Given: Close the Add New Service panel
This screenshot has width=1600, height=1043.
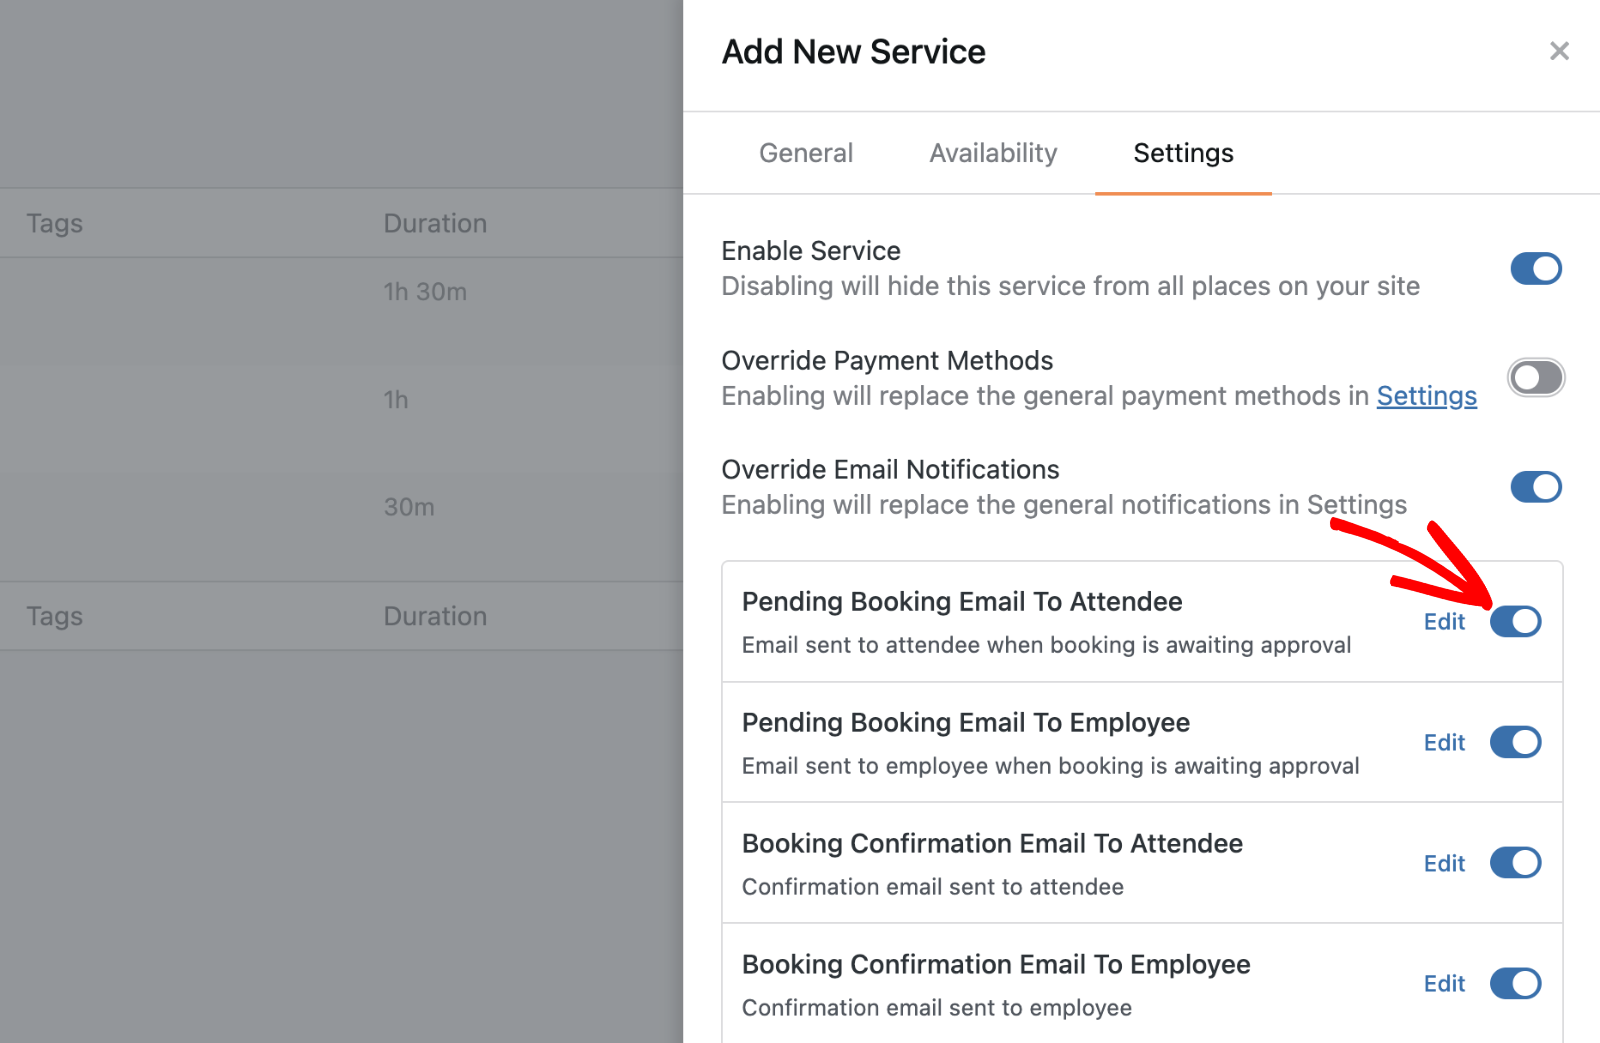Looking at the screenshot, I should click(1559, 50).
